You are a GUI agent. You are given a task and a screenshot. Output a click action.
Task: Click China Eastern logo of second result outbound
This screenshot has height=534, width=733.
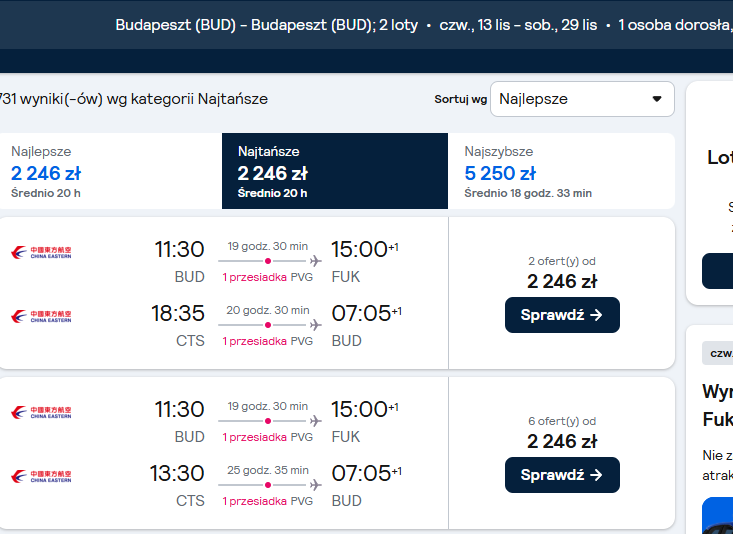pos(41,412)
